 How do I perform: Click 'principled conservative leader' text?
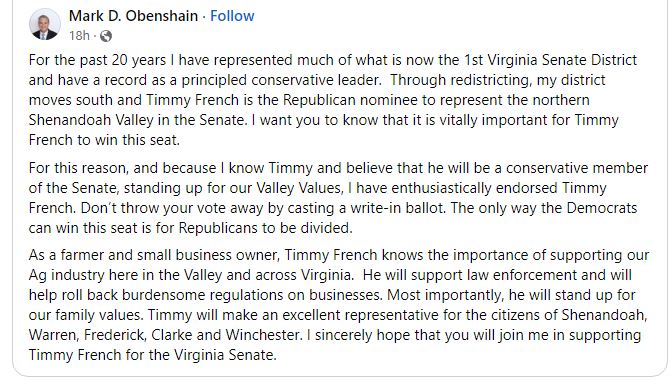[281, 80]
